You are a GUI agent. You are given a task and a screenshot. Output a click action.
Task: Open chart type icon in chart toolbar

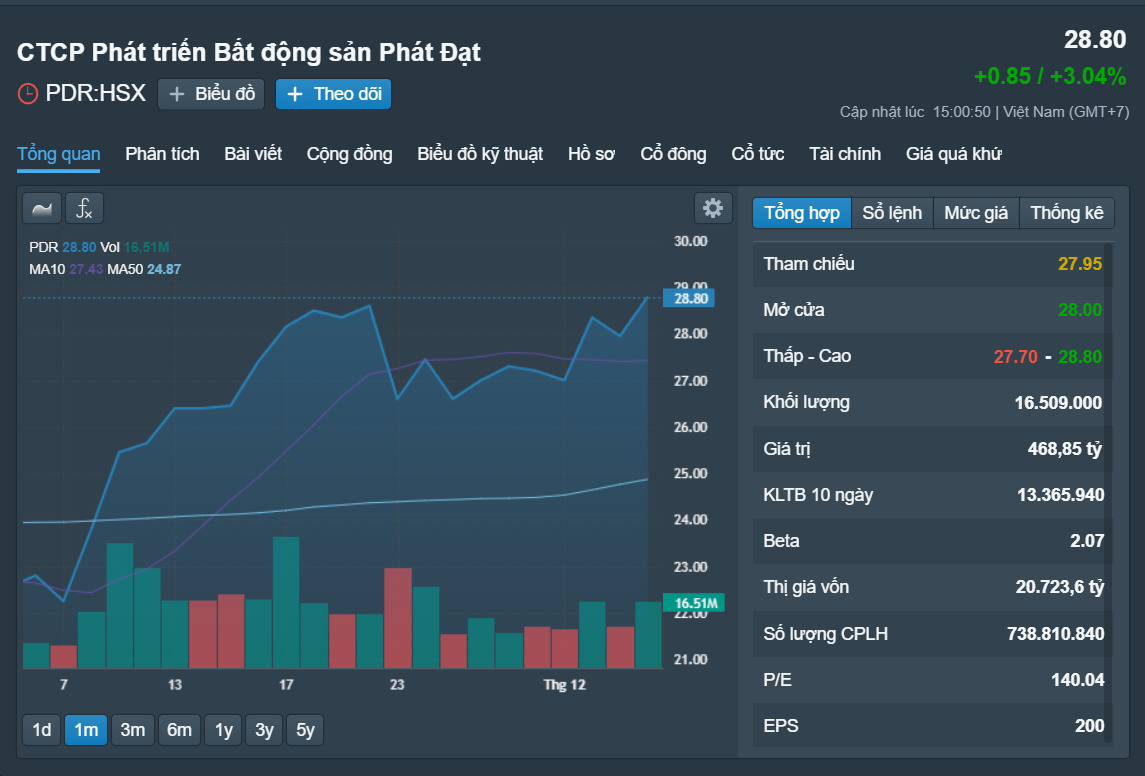tap(42, 209)
